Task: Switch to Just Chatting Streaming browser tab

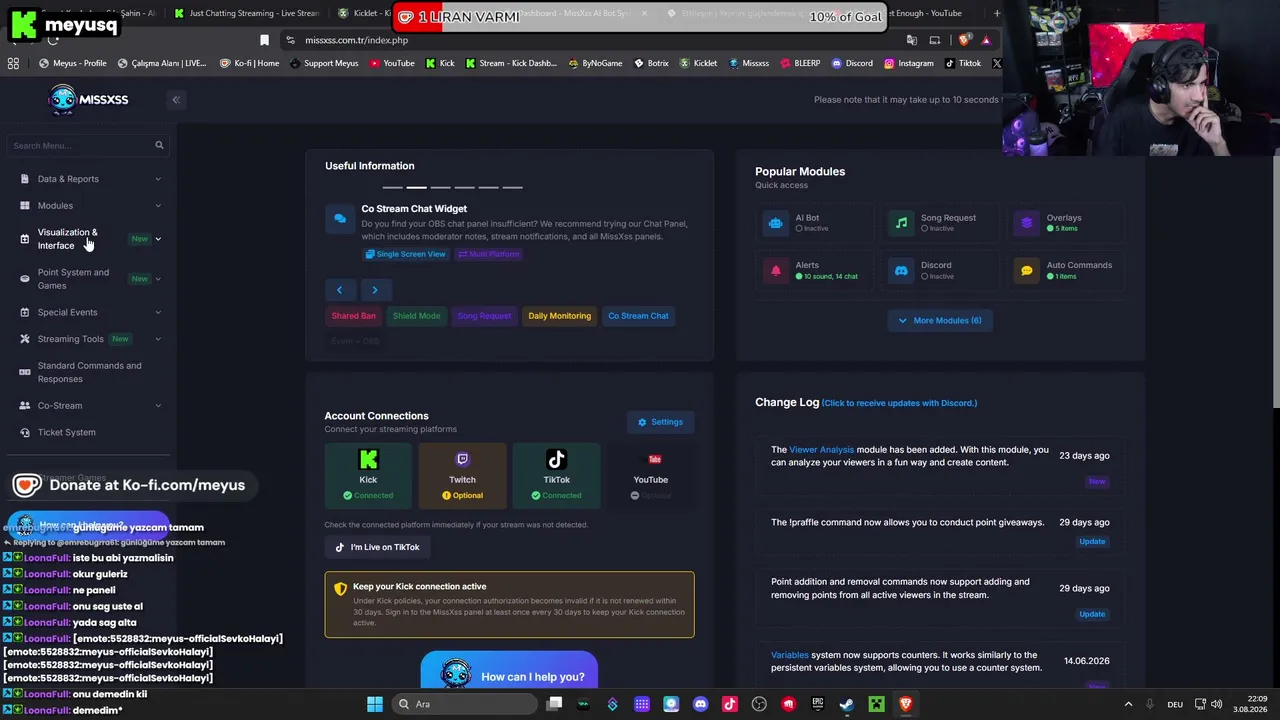Action: tap(246, 13)
